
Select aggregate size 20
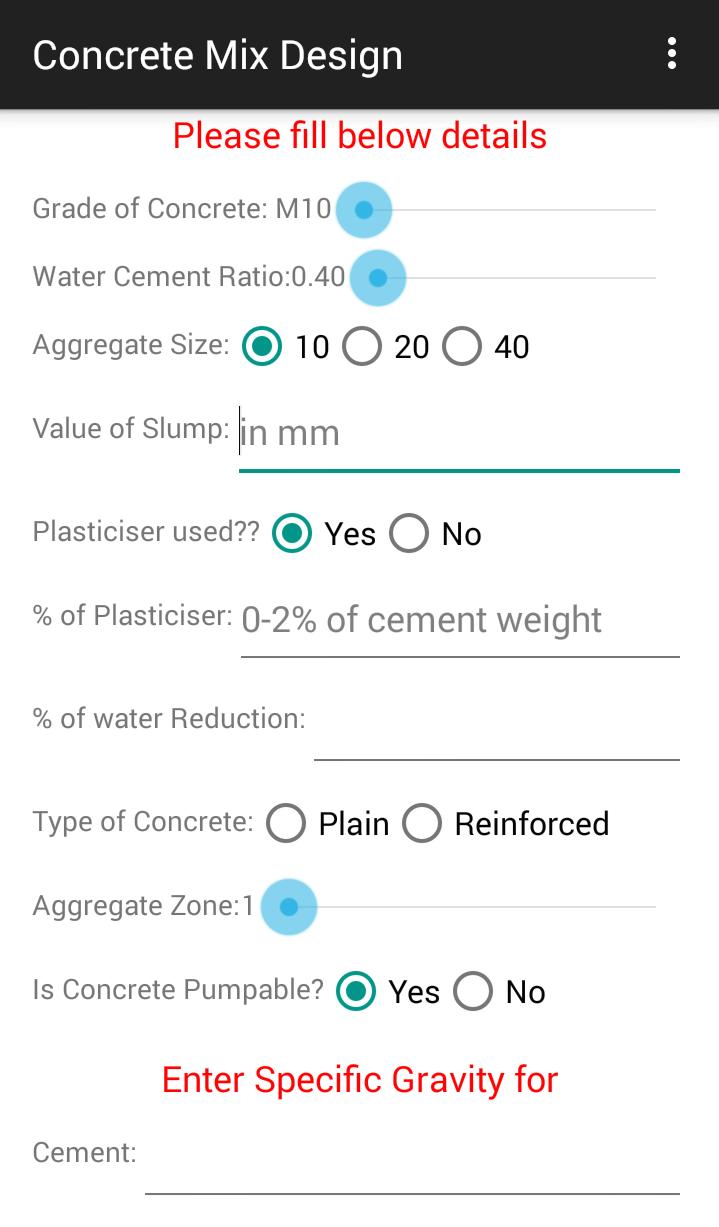click(363, 346)
